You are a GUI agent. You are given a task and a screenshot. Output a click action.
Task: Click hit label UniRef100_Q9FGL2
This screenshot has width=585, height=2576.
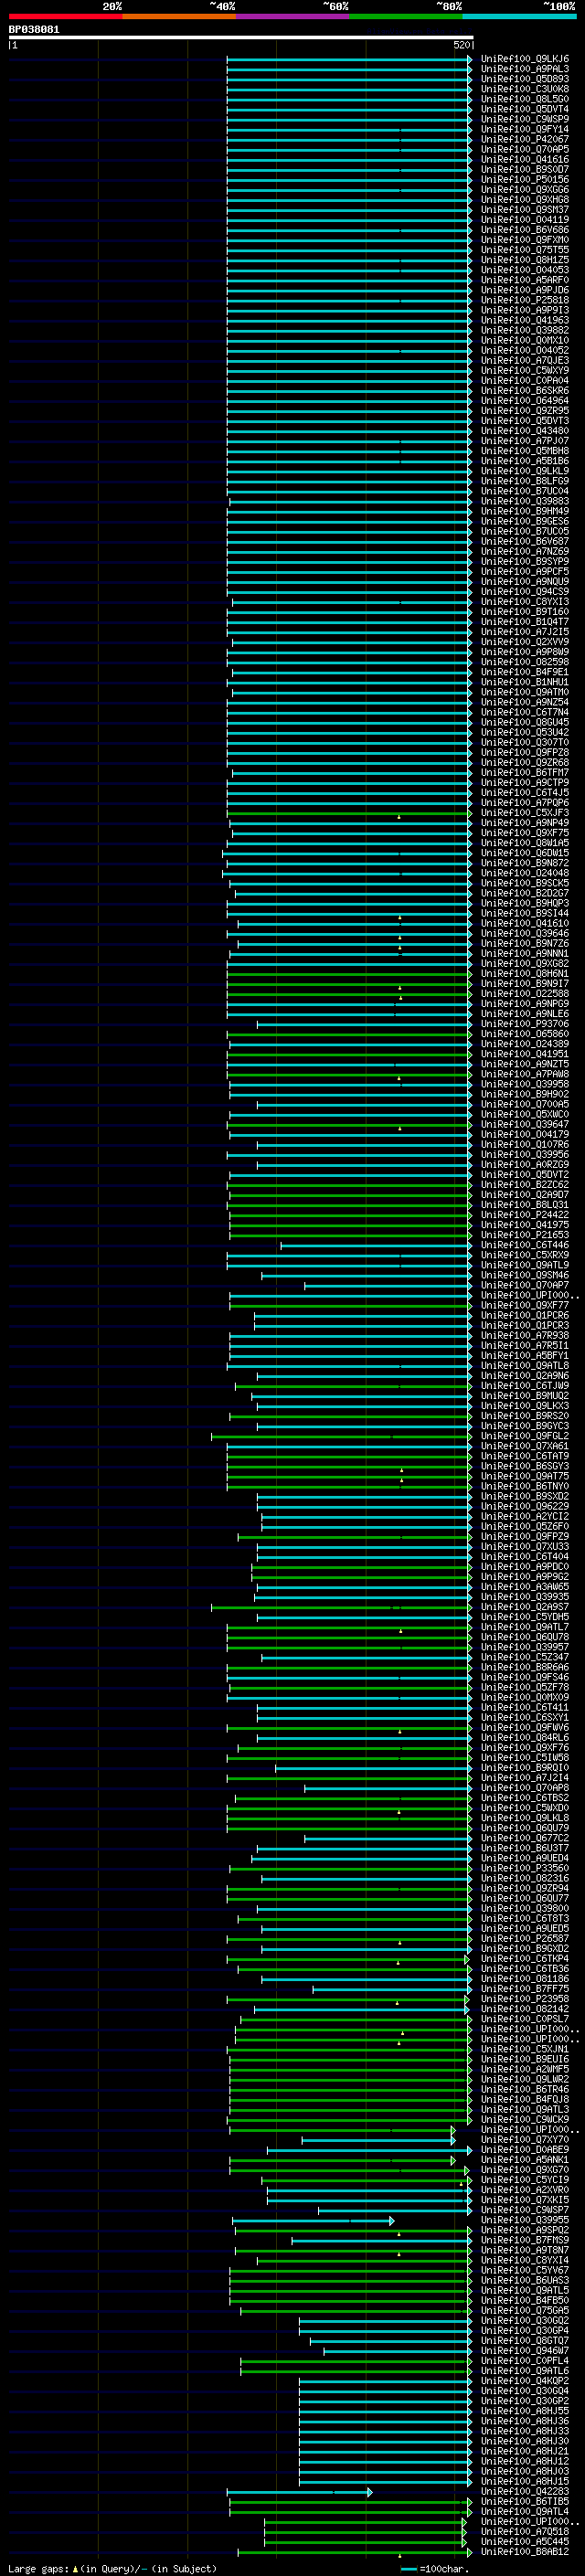(525, 1436)
